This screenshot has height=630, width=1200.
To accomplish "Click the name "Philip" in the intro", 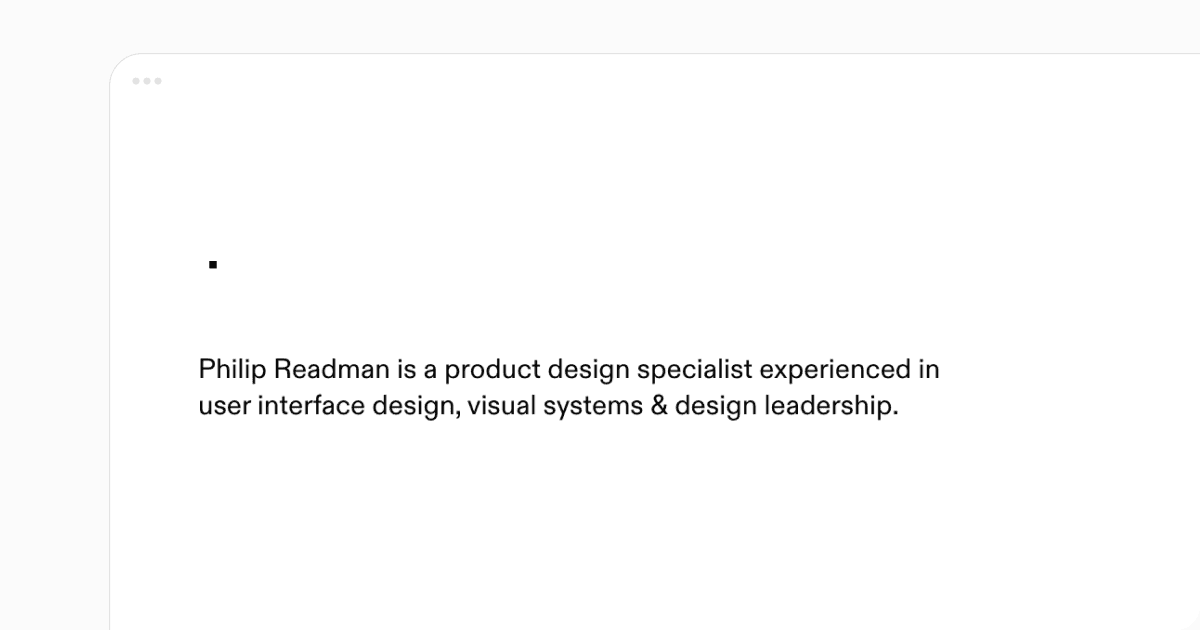I will (x=232, y=370).
